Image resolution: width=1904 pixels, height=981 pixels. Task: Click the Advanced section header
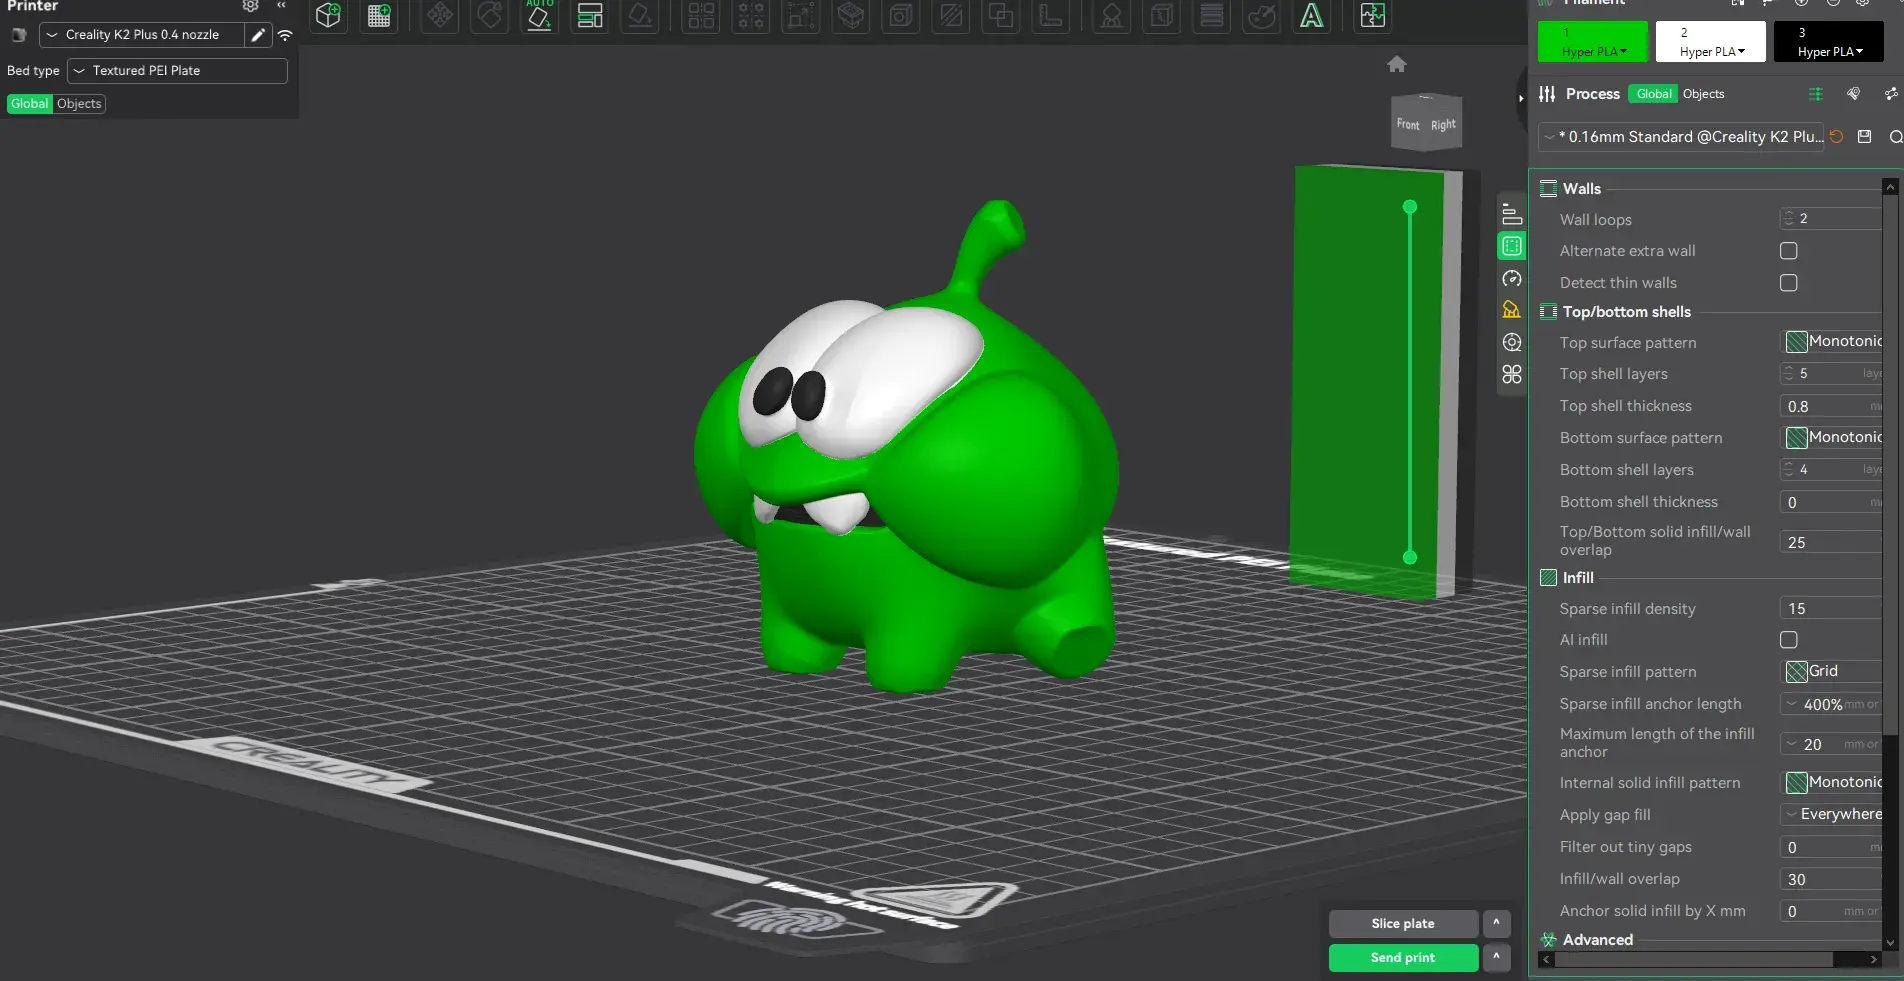(1597, 940)
